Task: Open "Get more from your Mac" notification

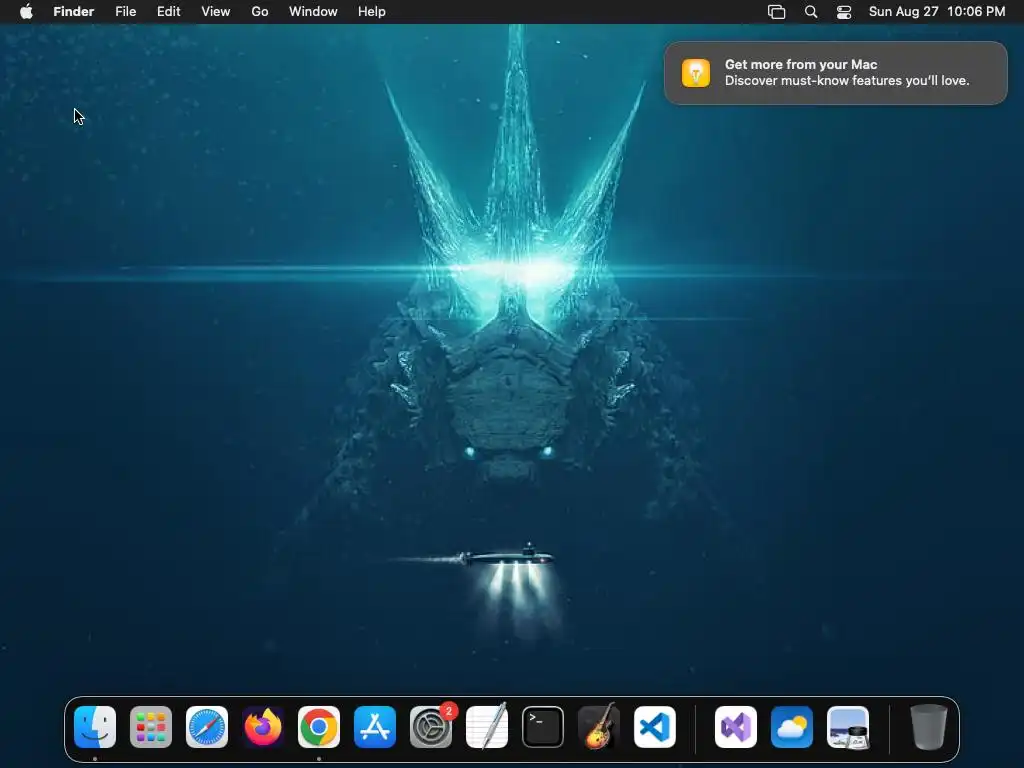Action: coord(836,72)
